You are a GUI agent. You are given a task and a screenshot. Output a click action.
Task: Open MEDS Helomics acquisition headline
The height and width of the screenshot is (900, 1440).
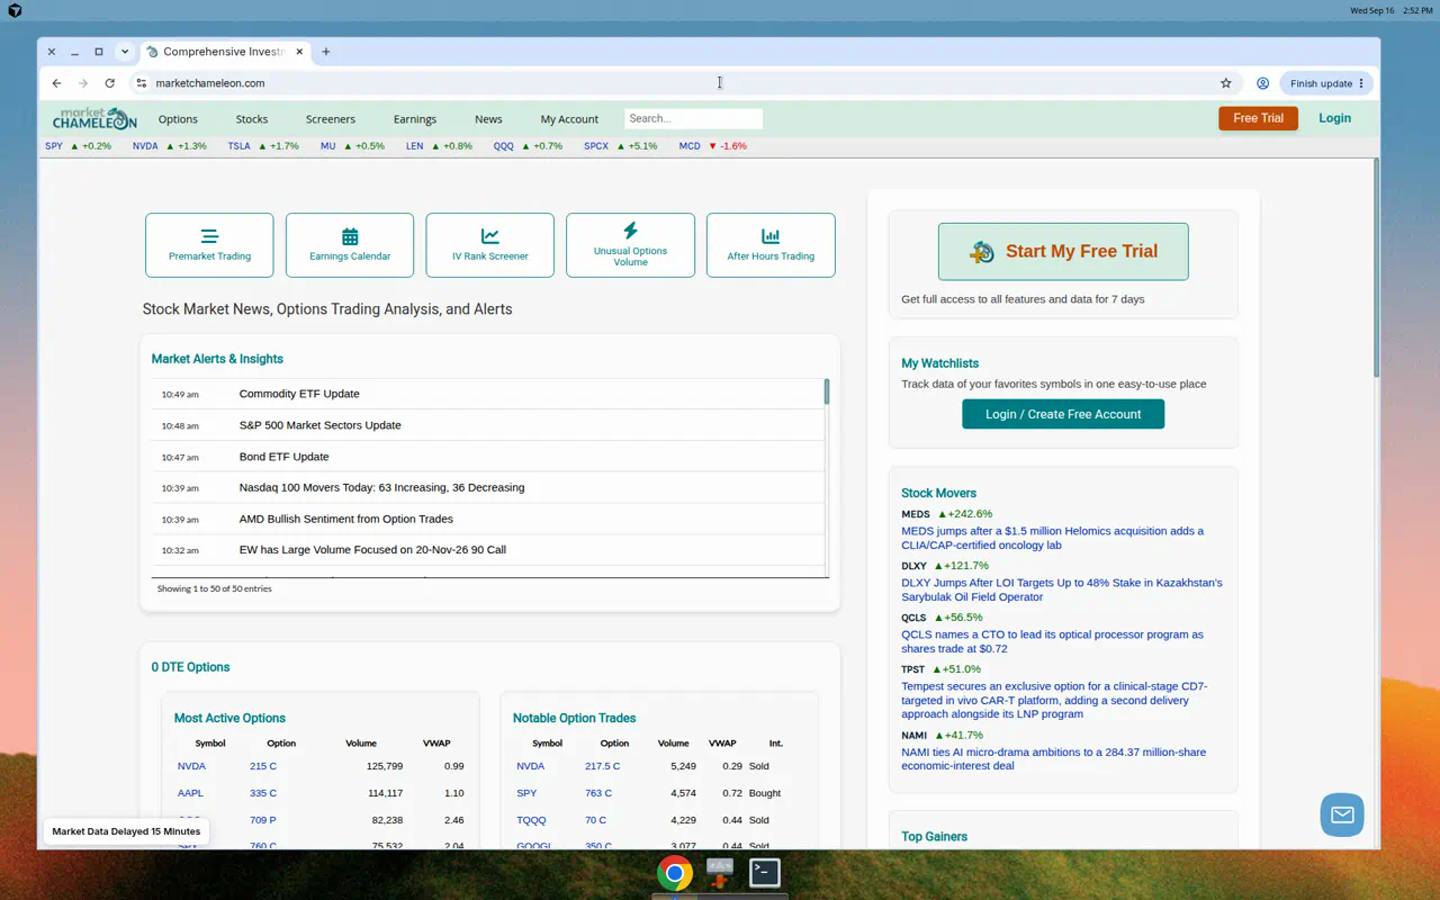[x=1052, y=538]
